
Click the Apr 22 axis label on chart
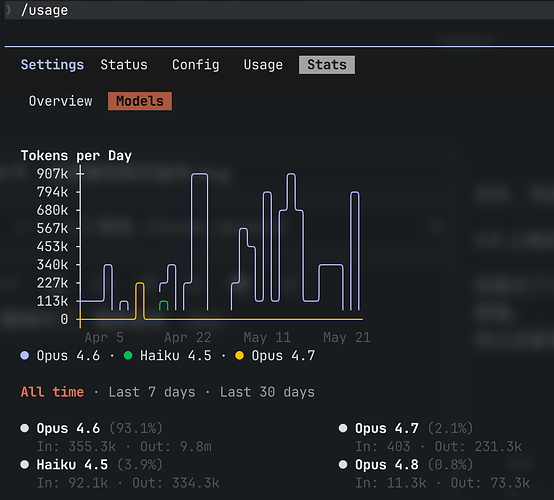[x=188, y=337]
